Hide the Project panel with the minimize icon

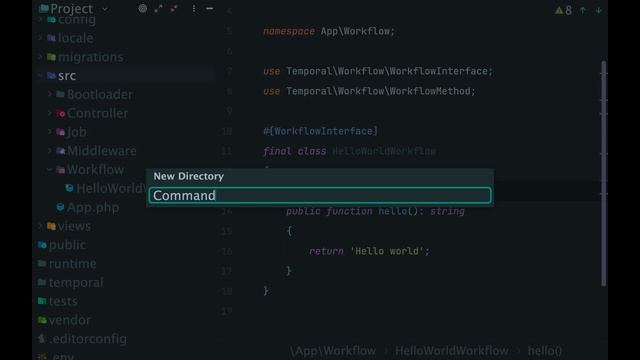point(209,9)
